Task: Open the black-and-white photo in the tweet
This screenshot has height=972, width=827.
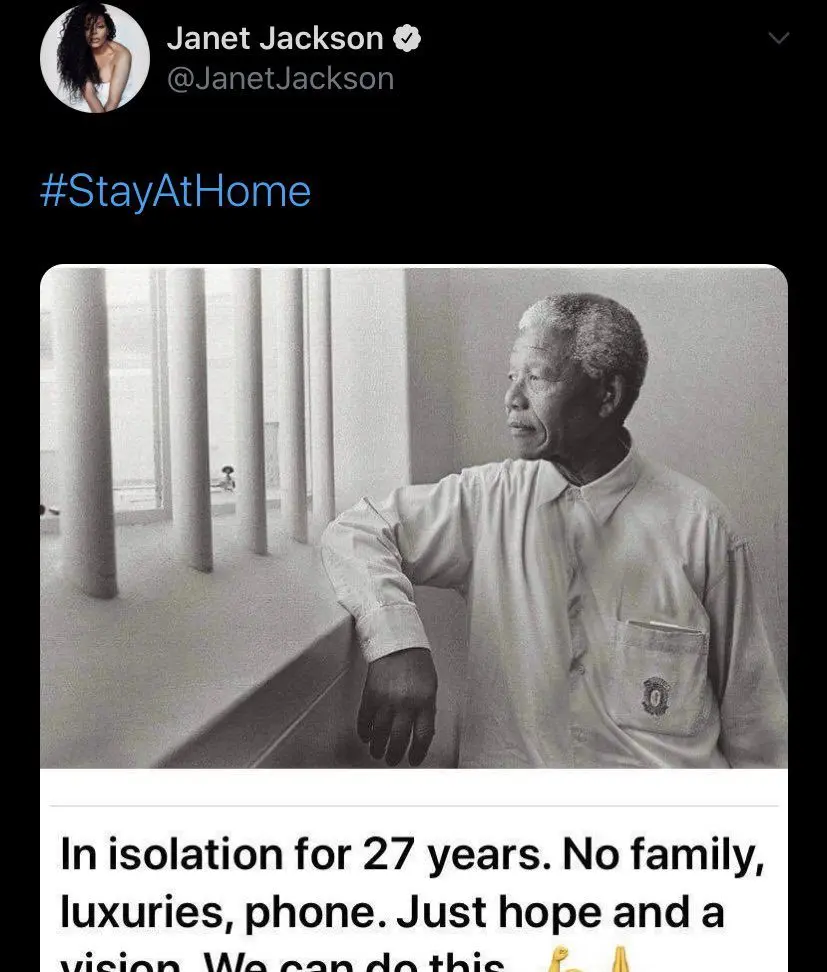Action: tap(413, 516)
